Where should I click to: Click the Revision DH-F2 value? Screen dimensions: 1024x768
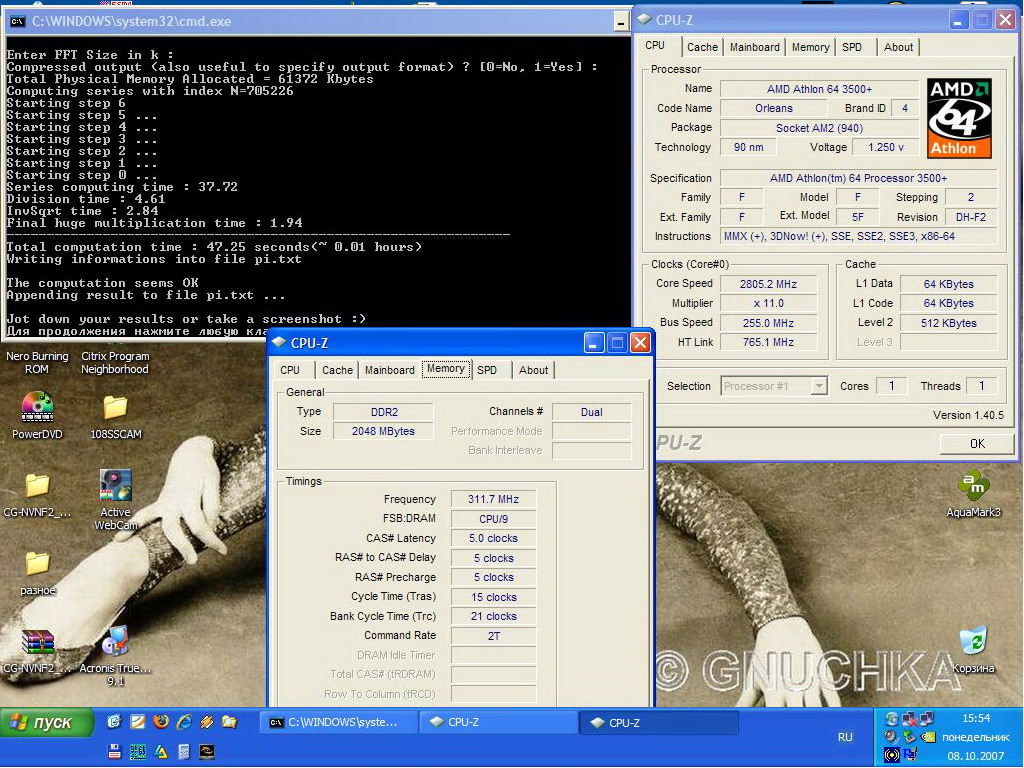pos(970,217)
